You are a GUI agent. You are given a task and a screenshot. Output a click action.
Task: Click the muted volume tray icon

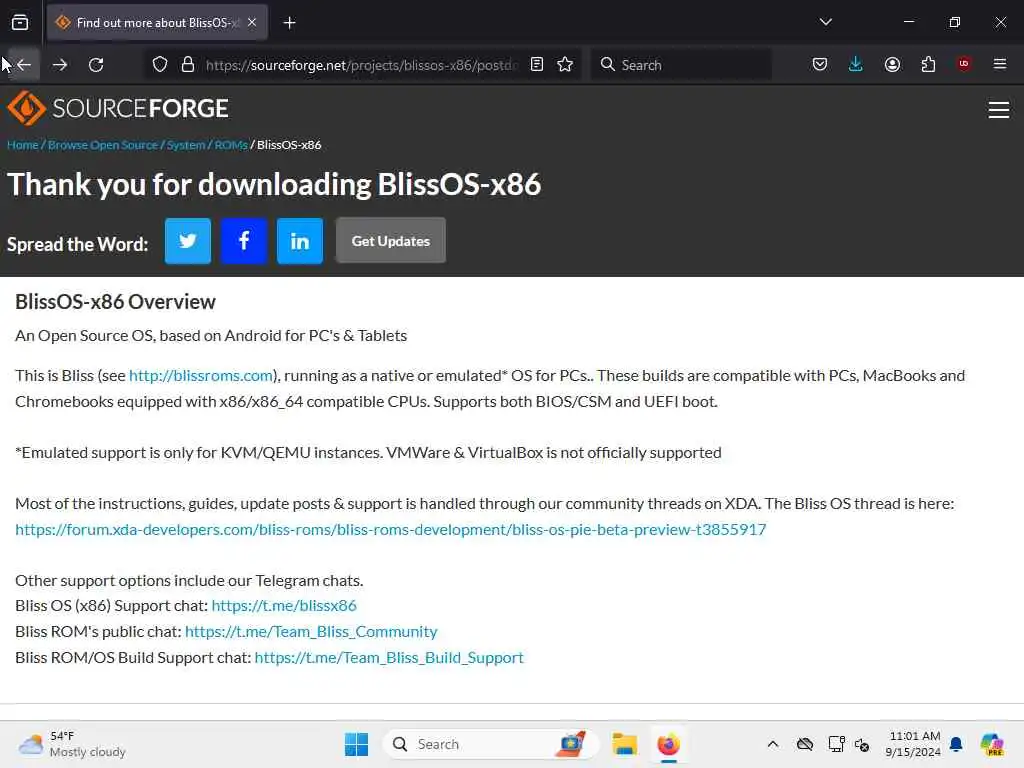pos(862,744)
